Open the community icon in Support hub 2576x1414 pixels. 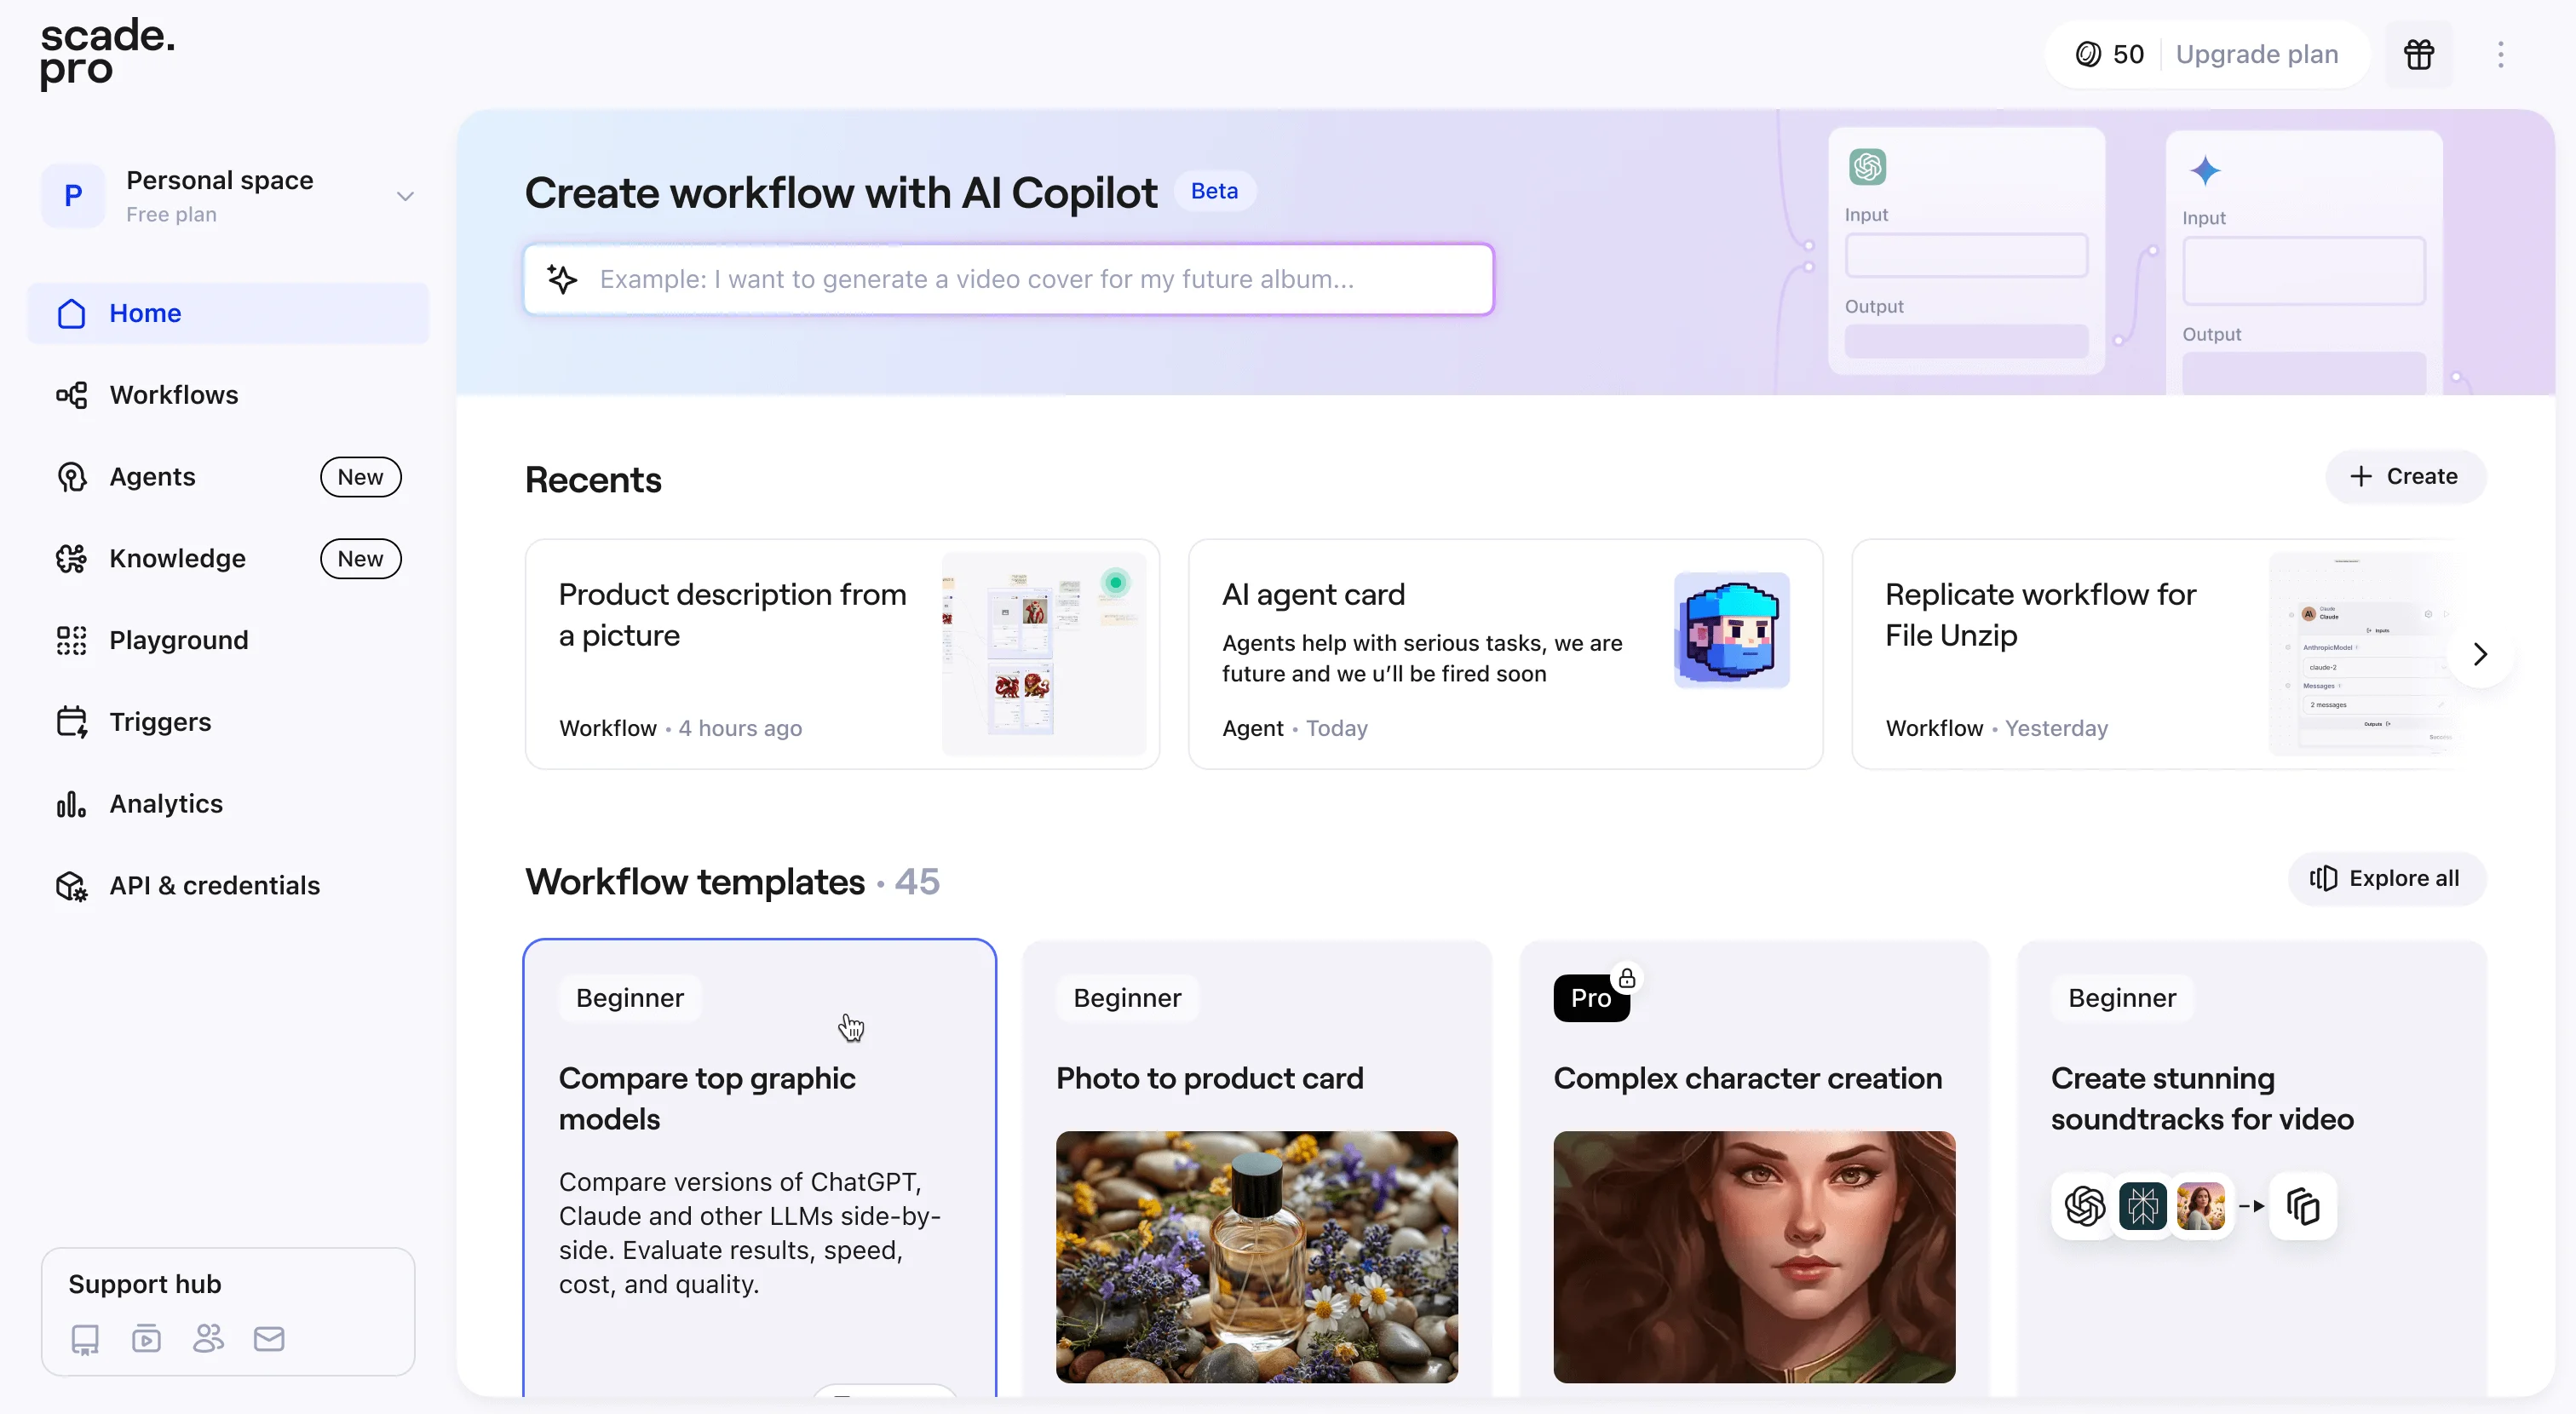pyautogui.click(x=207, y=1339)
